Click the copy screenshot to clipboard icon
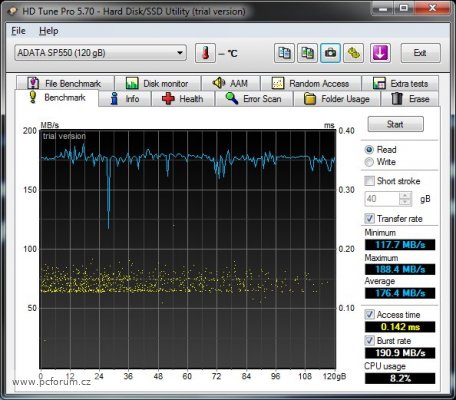This screenshot has height=400, width=456. [x=307, y=53]
